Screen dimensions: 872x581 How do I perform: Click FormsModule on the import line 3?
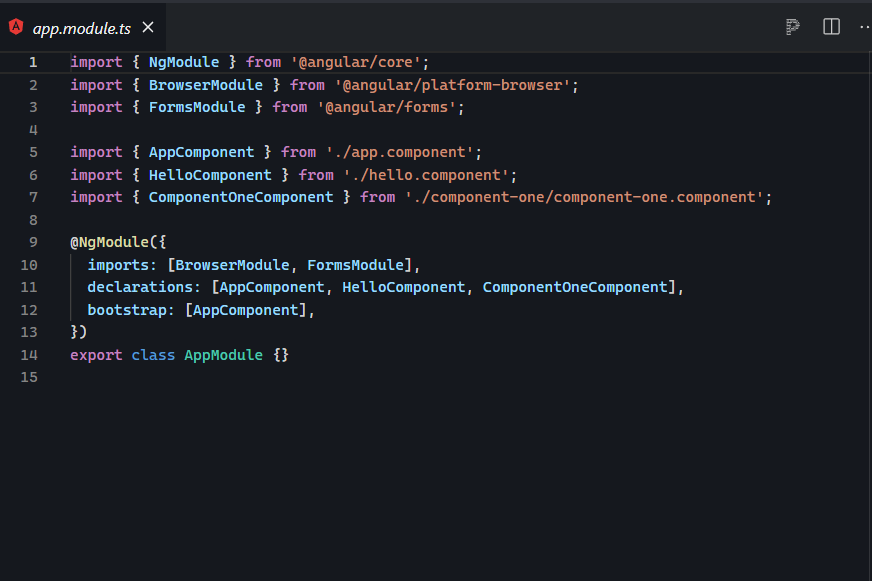tap(197, 107)
